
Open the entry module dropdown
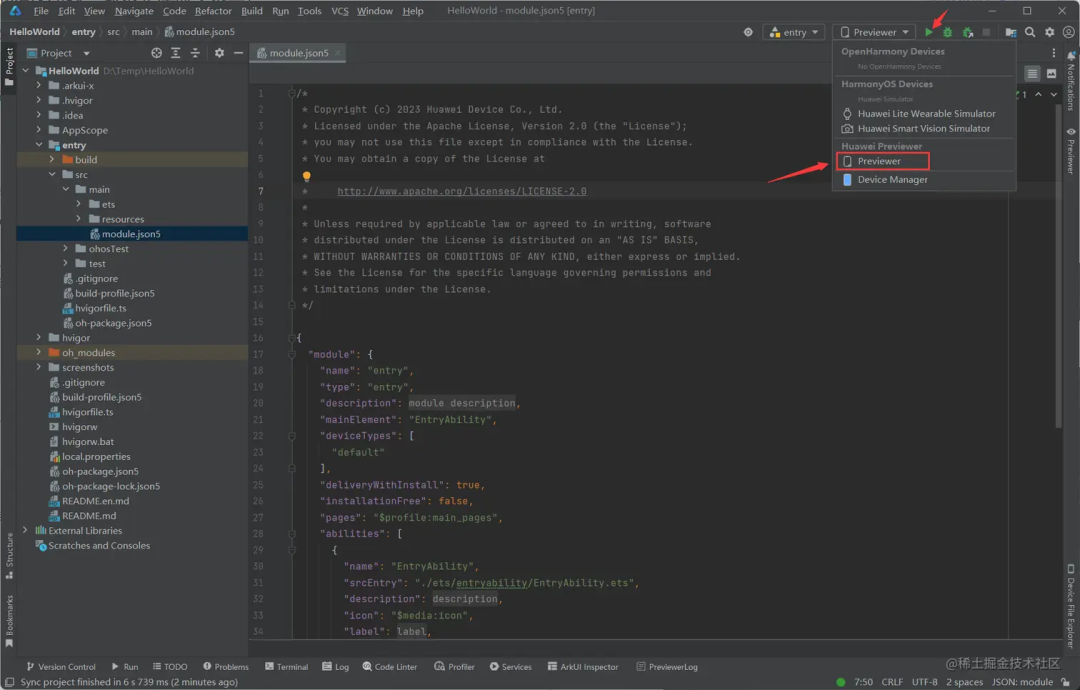(793, 32)
